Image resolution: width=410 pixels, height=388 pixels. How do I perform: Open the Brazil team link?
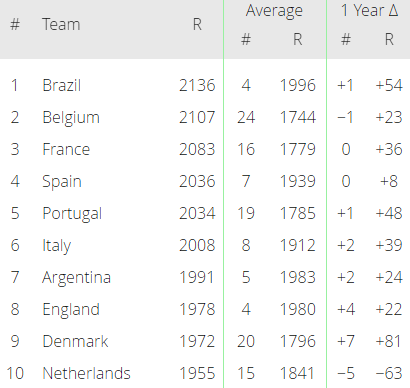pos(62,85)
